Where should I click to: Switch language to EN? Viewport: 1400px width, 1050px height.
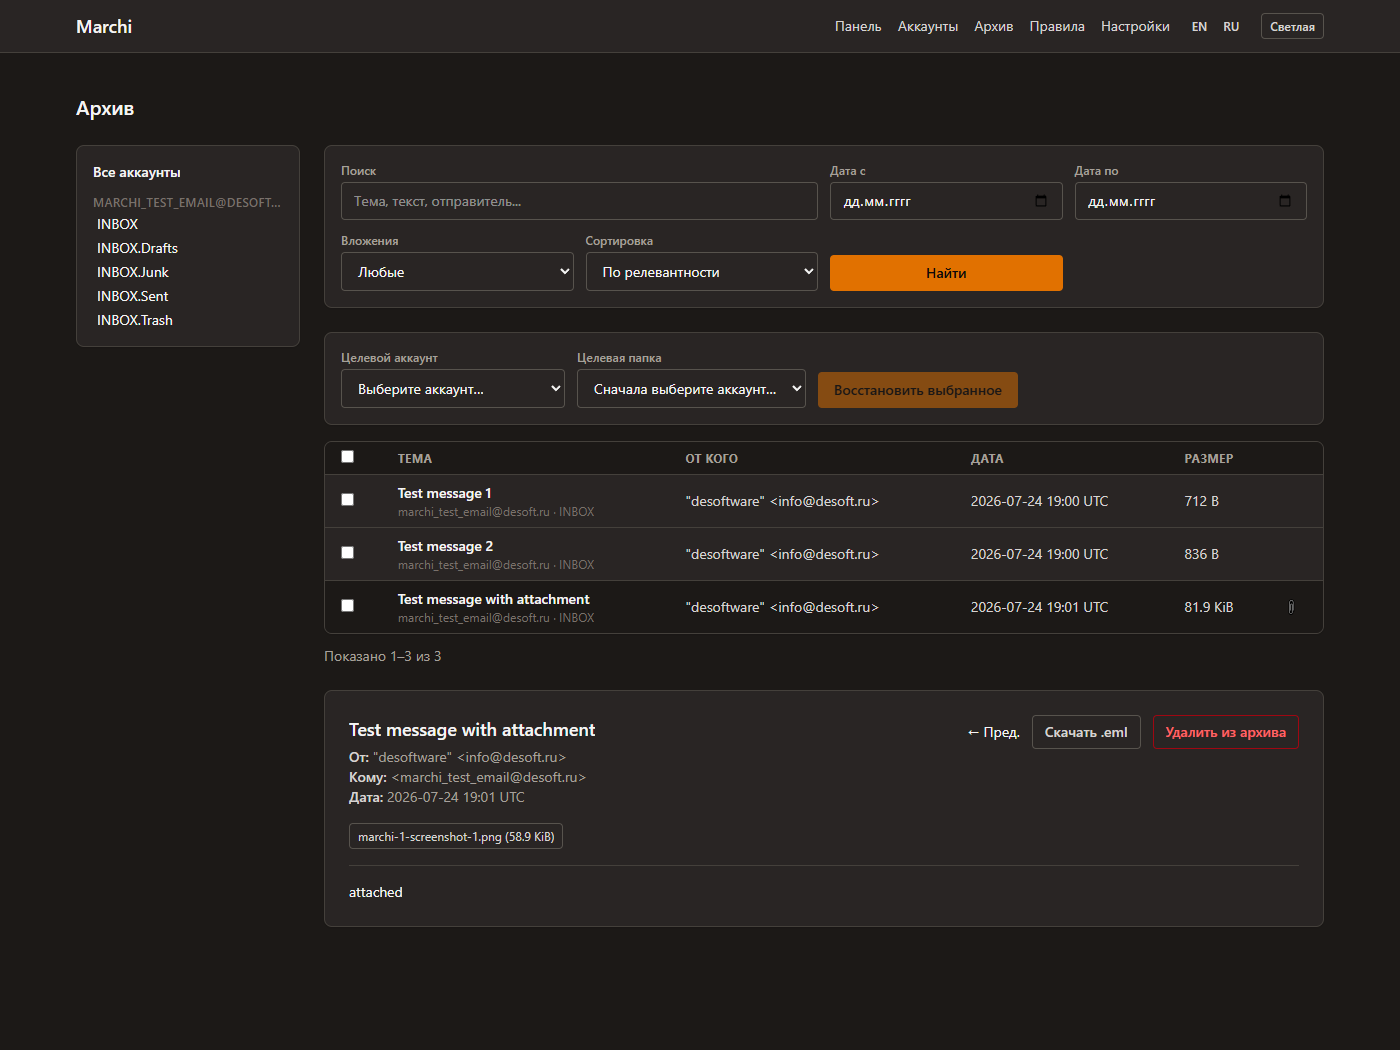tap(1199, 27)
